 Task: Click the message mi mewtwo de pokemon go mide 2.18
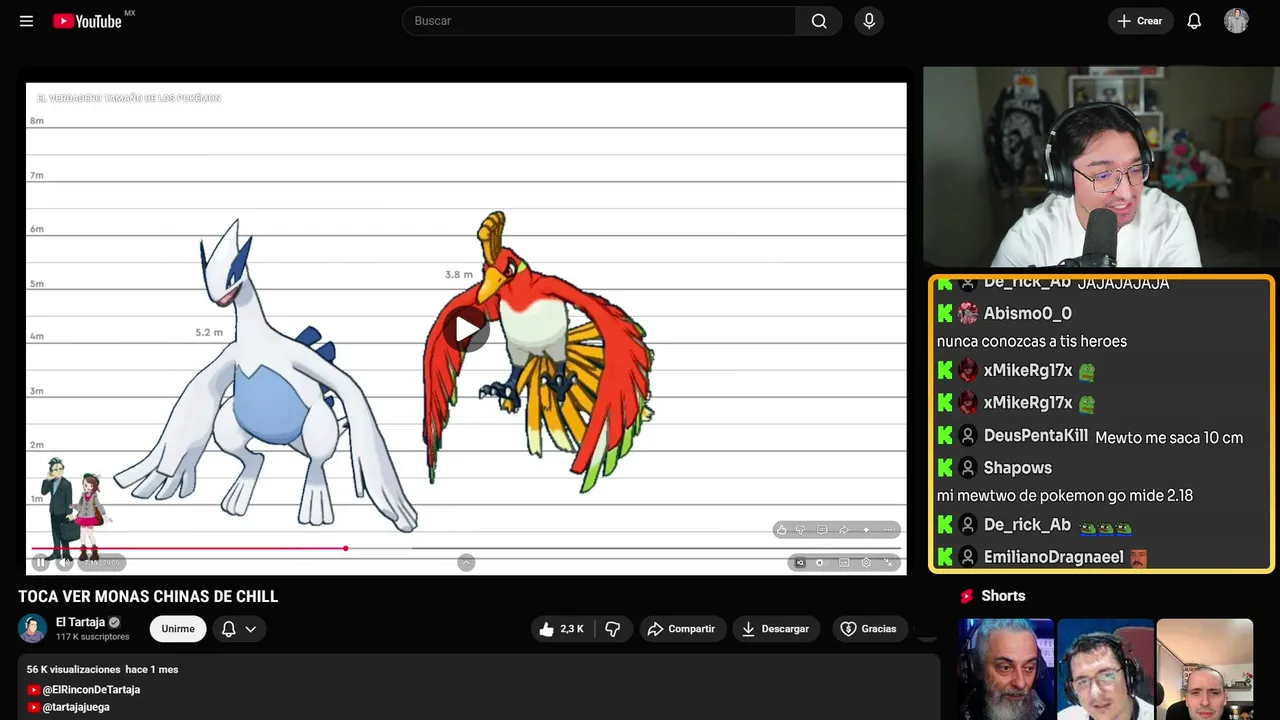click(x=1065, y=495)
